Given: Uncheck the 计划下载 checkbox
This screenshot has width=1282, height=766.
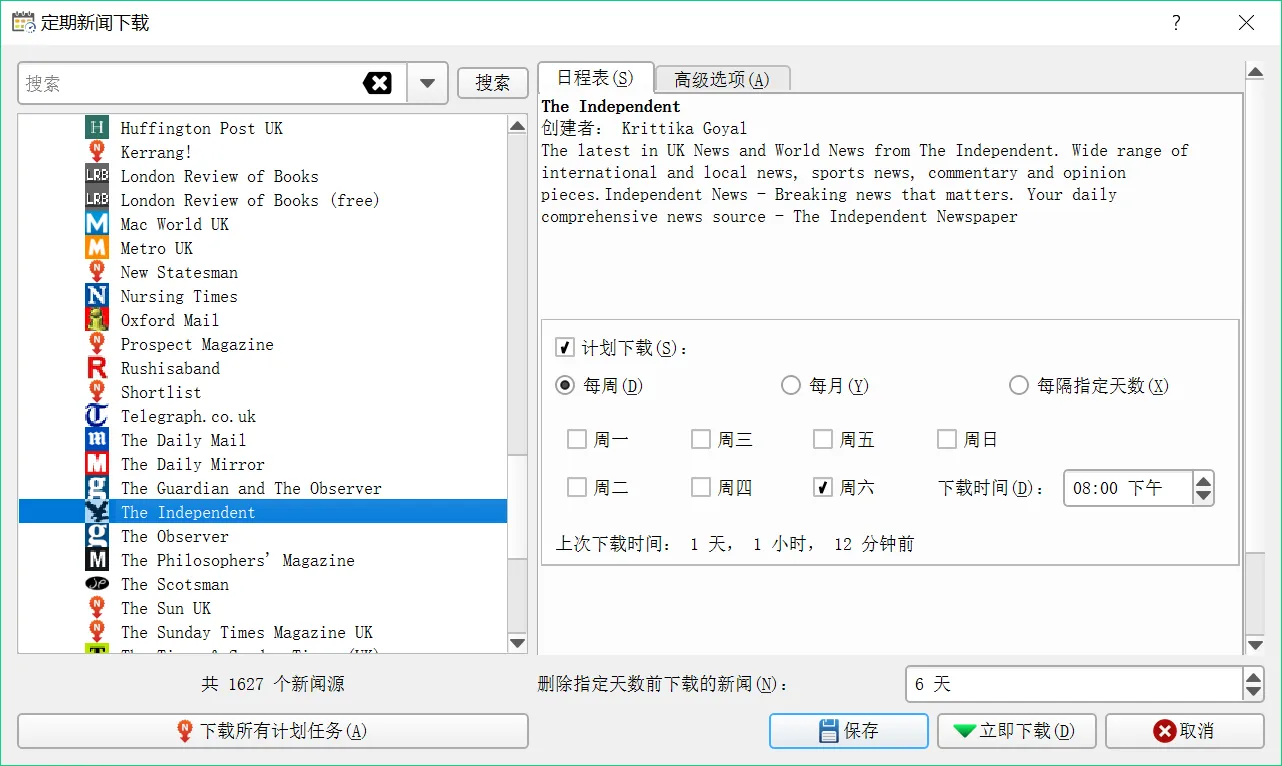Looking at the screenshot, I should tap(565, 348).
